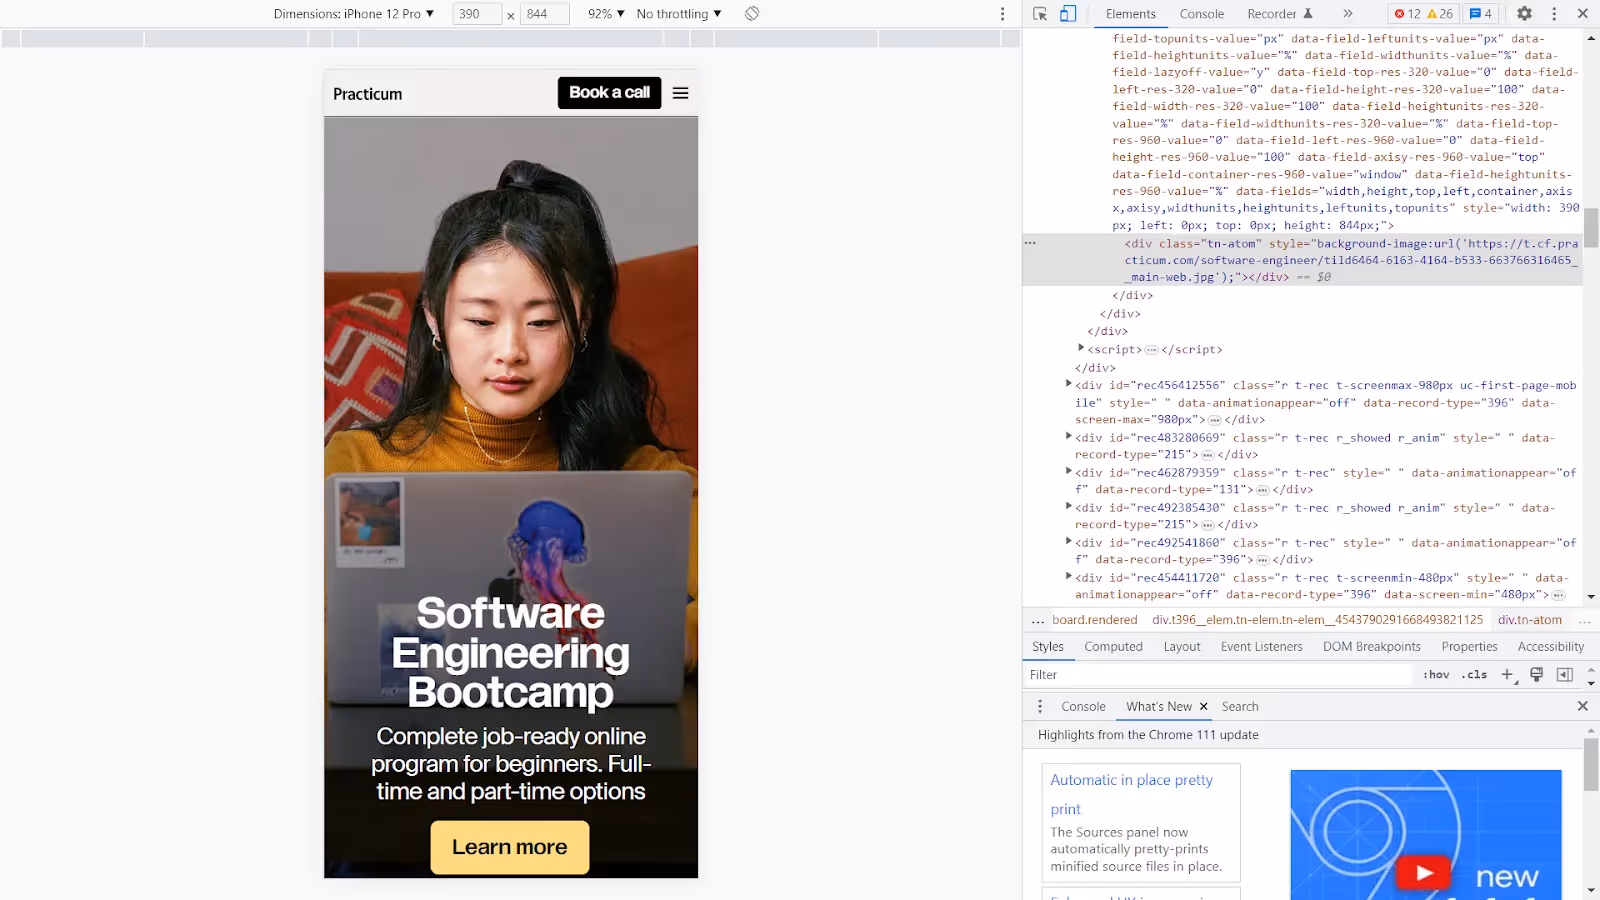Open the drawer three-dot menu
Image resolution: width=1600 pixels, height=900 pixels.
click(x=1040, y=706)
